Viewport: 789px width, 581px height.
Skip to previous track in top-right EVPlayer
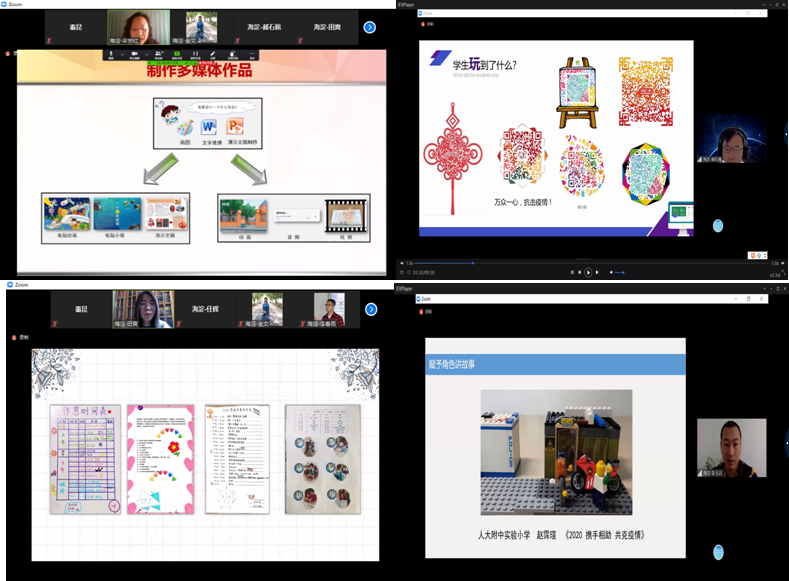[x=579, y=272]
